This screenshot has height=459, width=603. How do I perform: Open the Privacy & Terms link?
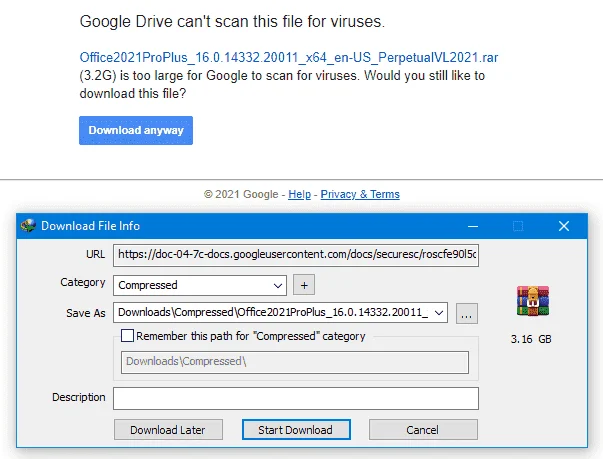[360, 194]
